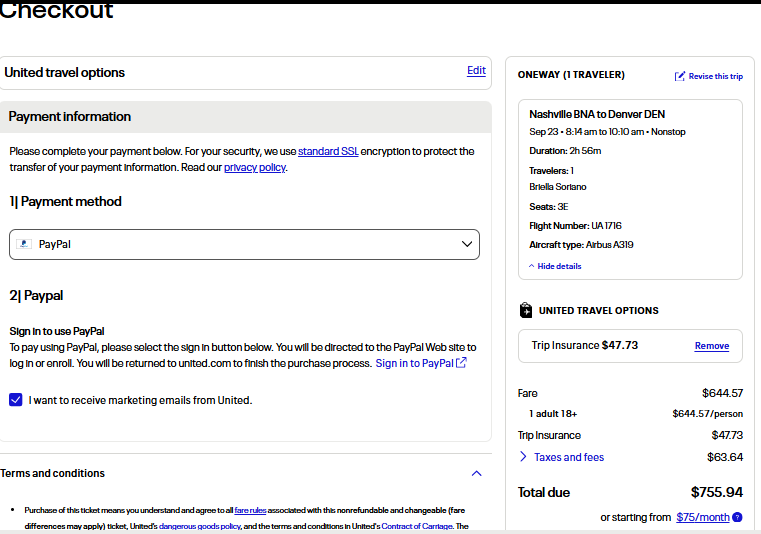Viewport: 761px width, 534px height.
Task: Open the dangerous goods policy link
Action: click(201, 526)
